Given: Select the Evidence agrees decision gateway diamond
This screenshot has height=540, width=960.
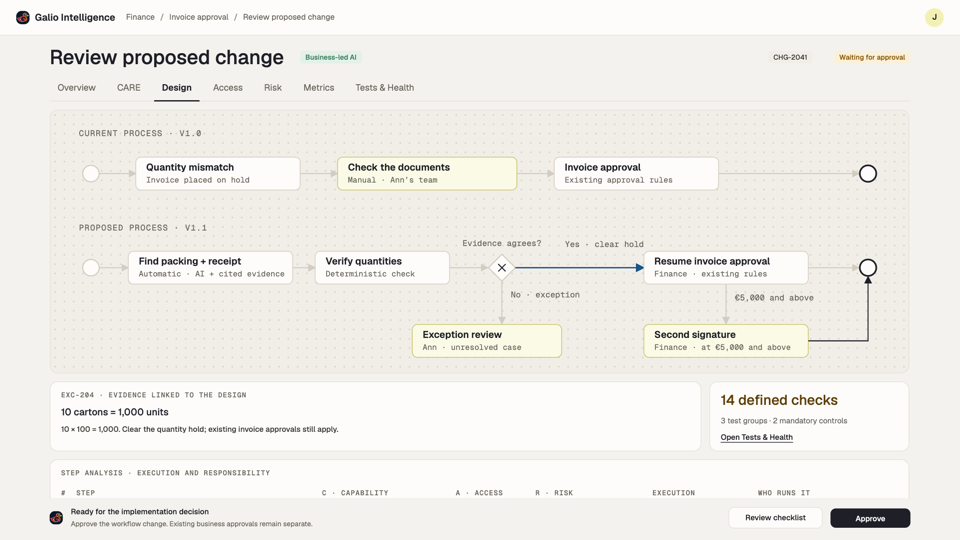Looking at the screenshot, I should 501,268.
